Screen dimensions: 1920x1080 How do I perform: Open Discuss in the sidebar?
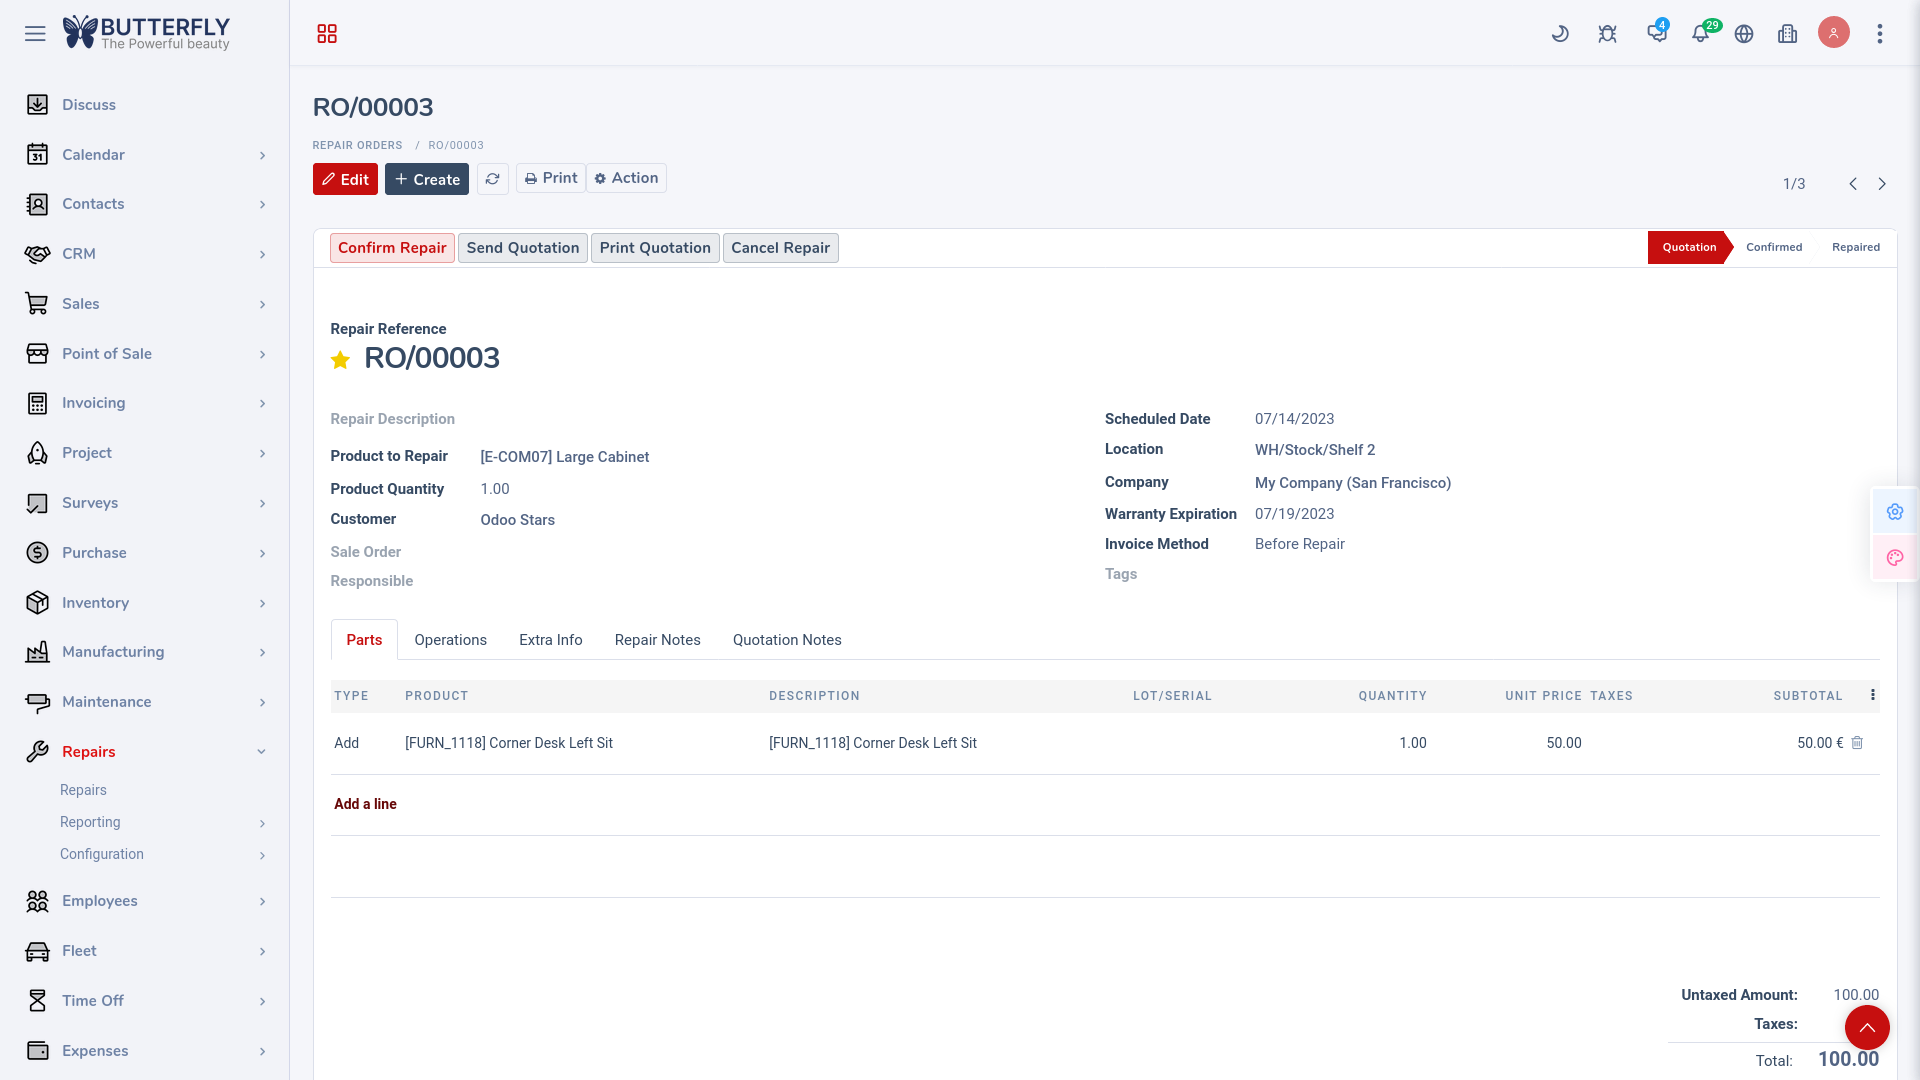89,105
